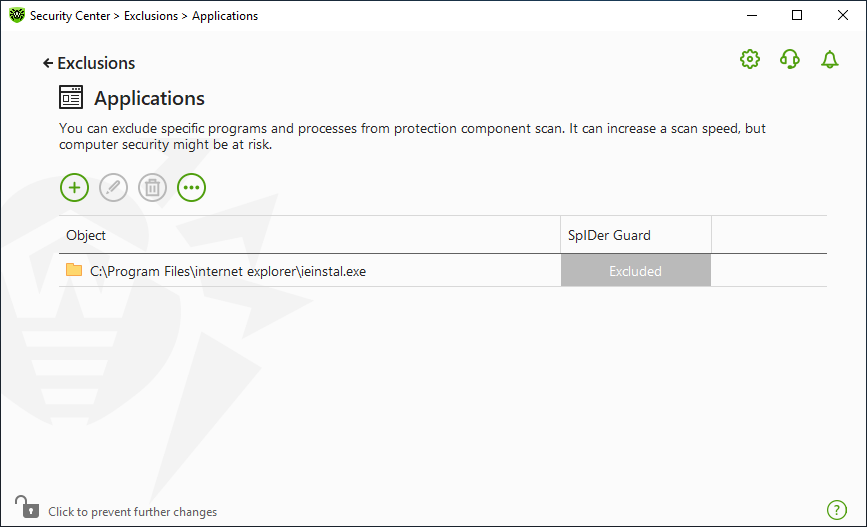Click the Applications window icon beside heading
867x527 pixels.
point(71,97)
